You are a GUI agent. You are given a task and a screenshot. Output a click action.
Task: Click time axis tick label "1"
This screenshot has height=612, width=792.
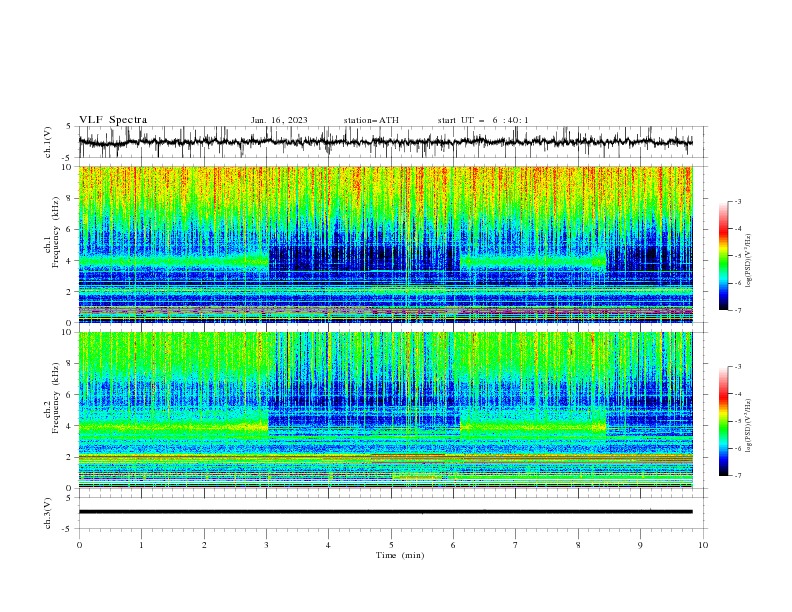pyautogui.click(x=141, y=545)
